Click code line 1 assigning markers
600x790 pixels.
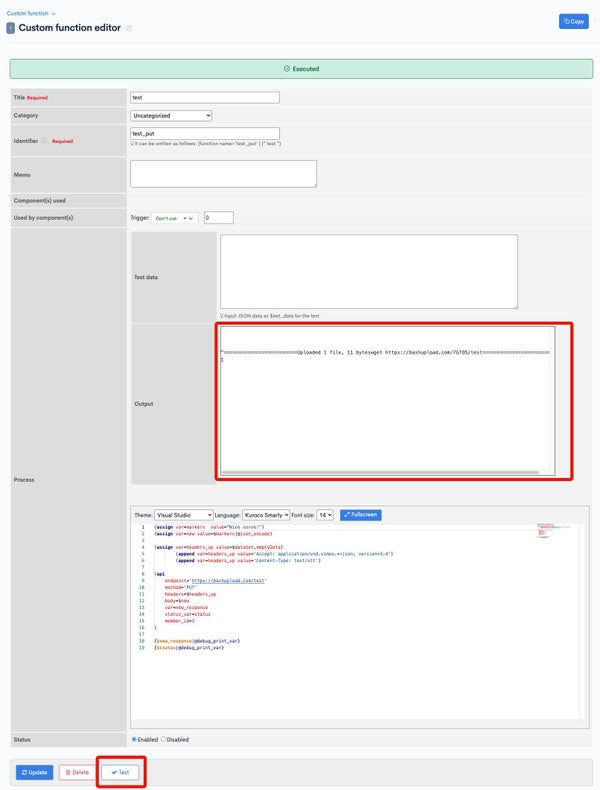coord(209,527)
